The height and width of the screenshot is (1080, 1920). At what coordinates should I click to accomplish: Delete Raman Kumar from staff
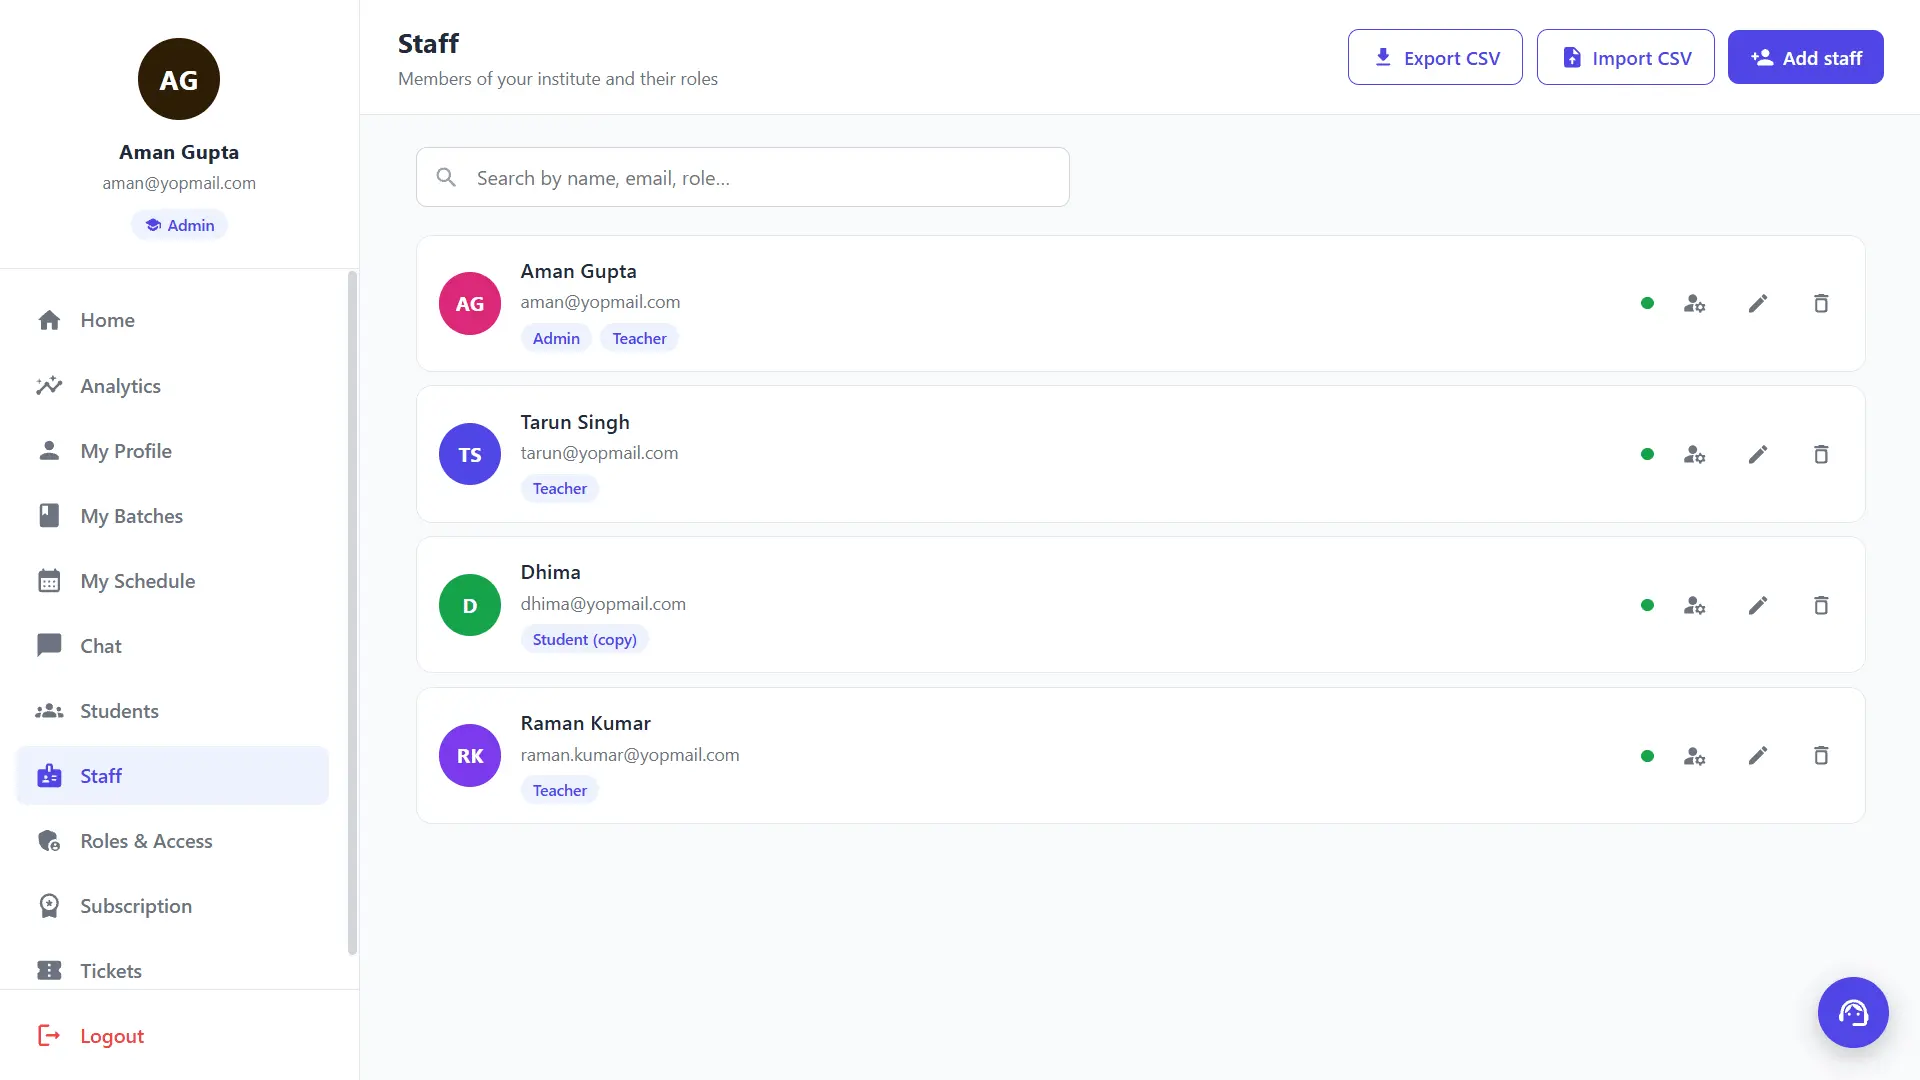(x=1821, y=756)
